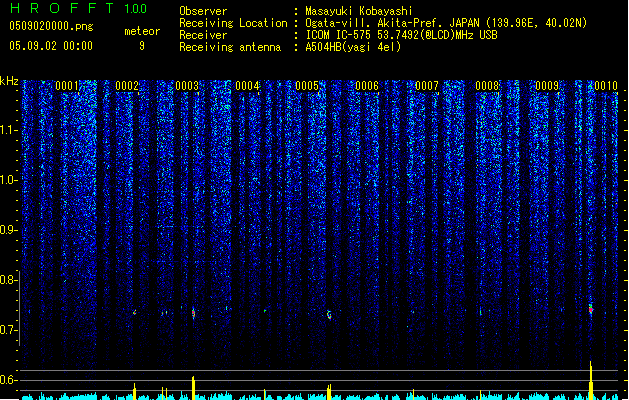Click the minute marker 0005
Image resolution: width=629 pixels, height=400 pixels.
pos(307,86)
